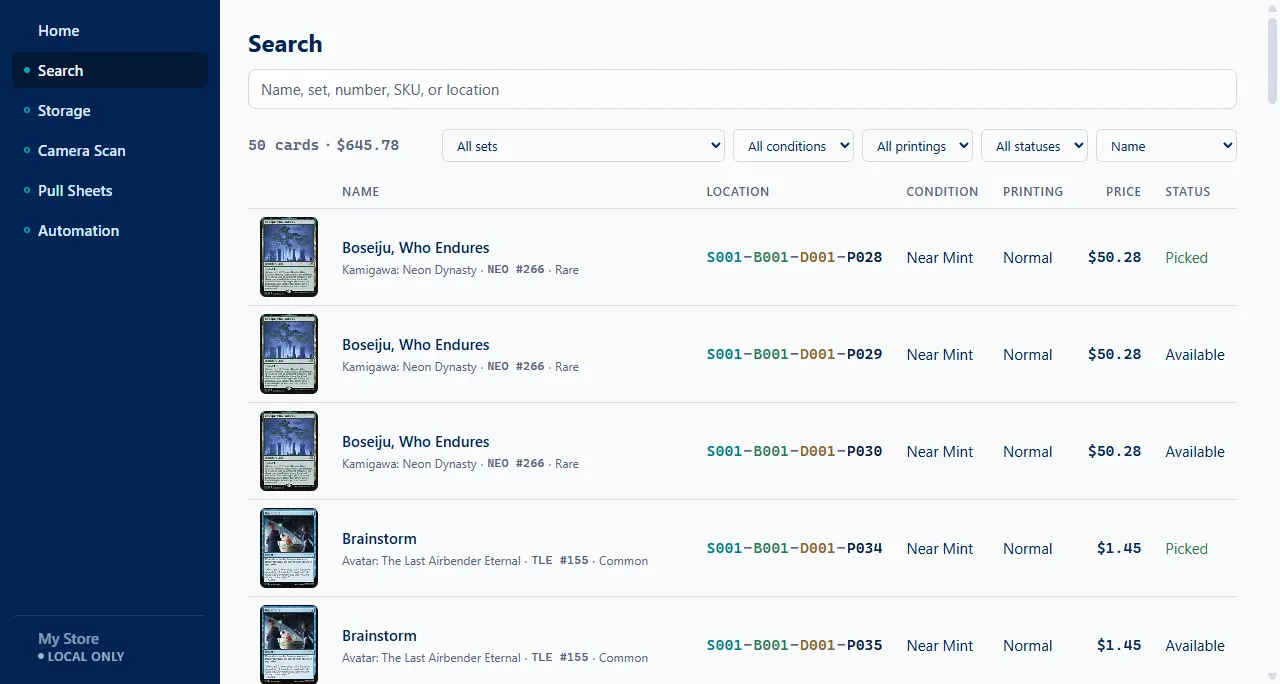The image size is (1280, 684).
Task: Open the Name sort dropdown
Action: tap(1166, 146)
